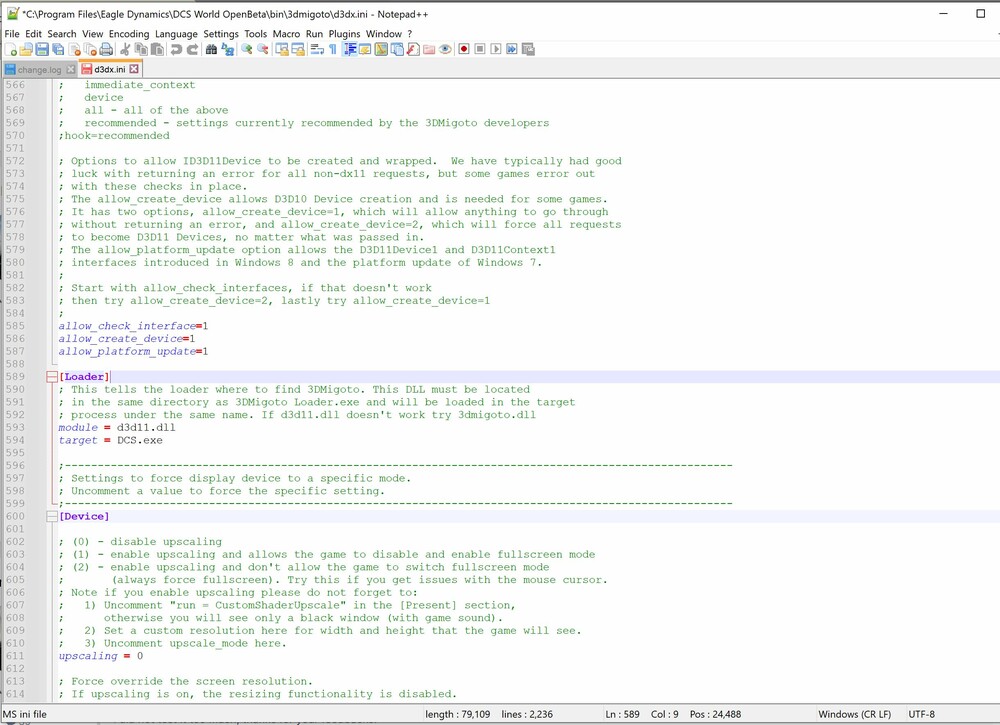Collapse the [Loader] section fold marker
The height and width of the screenshot is (725, 1000).
click(51, 377)
